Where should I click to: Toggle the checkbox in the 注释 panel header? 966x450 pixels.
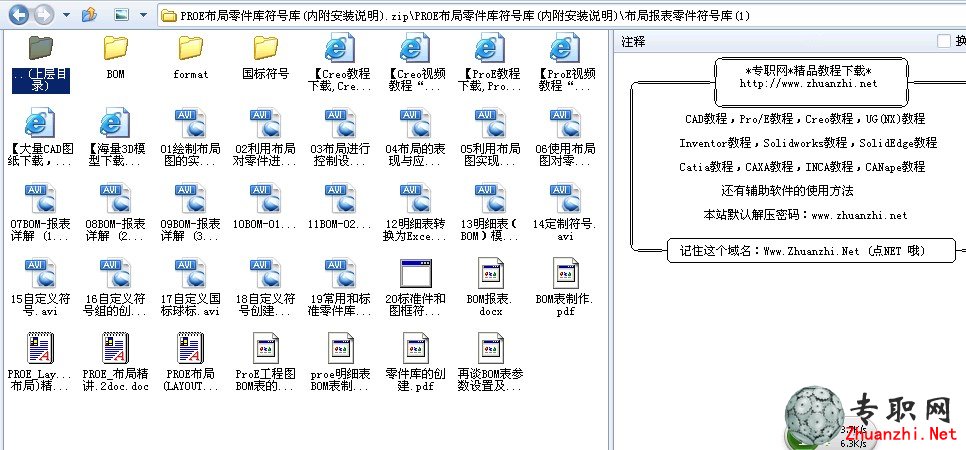944,41
